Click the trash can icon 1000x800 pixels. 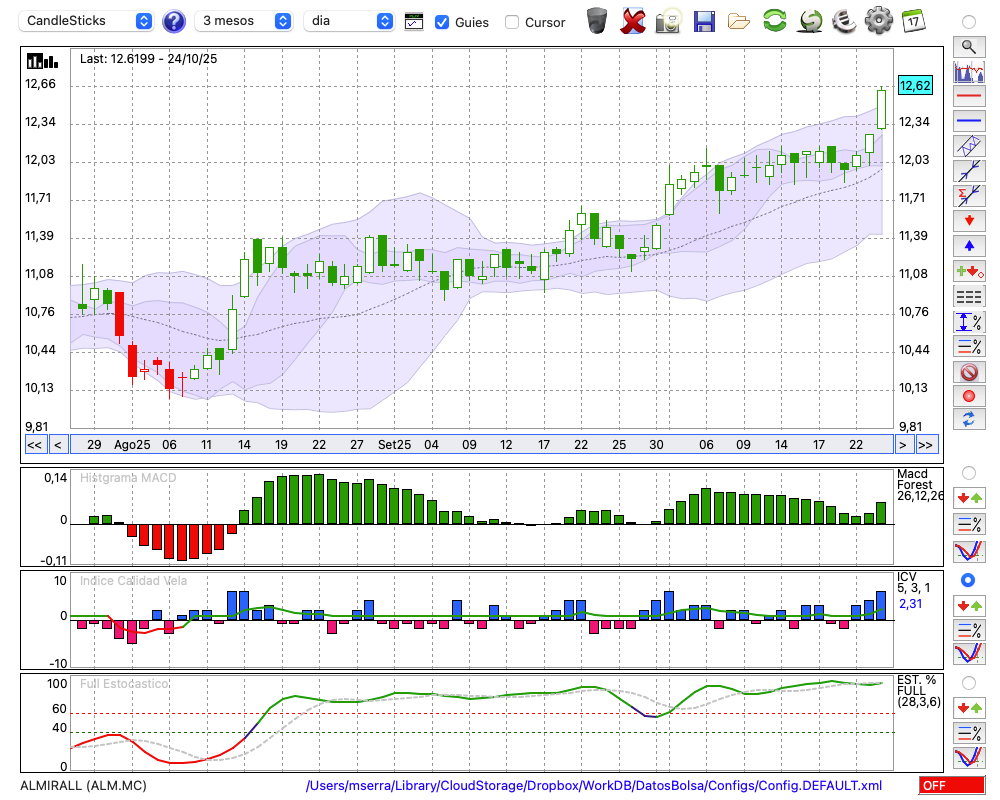click(x=597, y=21)
